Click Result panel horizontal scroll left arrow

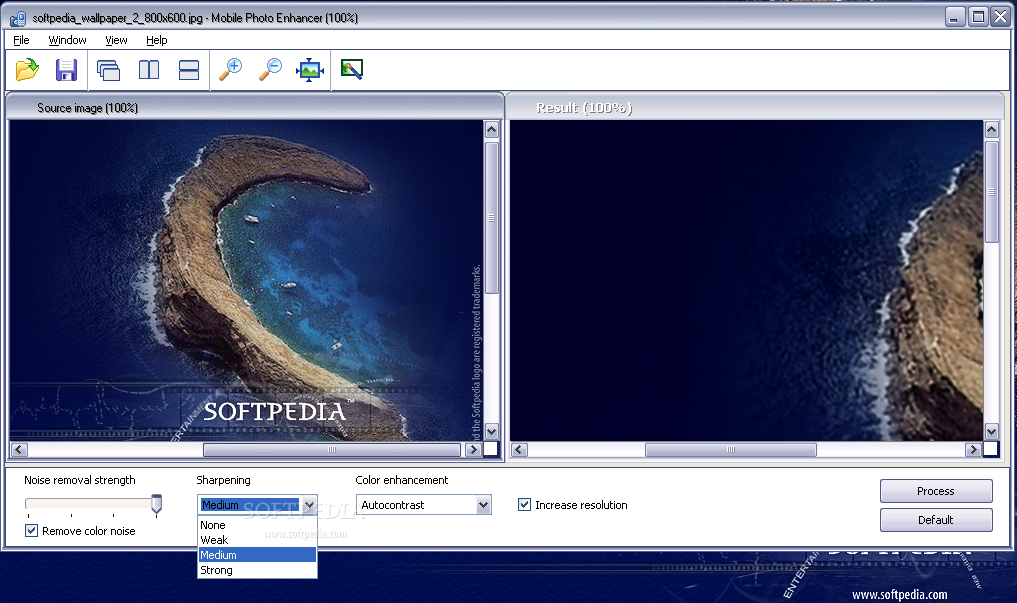[x=519, y=449]
